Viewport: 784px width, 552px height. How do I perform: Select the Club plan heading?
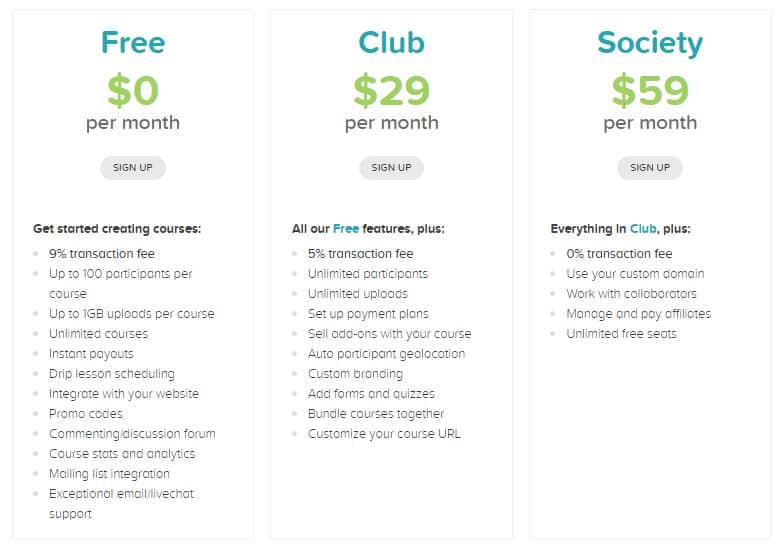(x=392, y=42)
